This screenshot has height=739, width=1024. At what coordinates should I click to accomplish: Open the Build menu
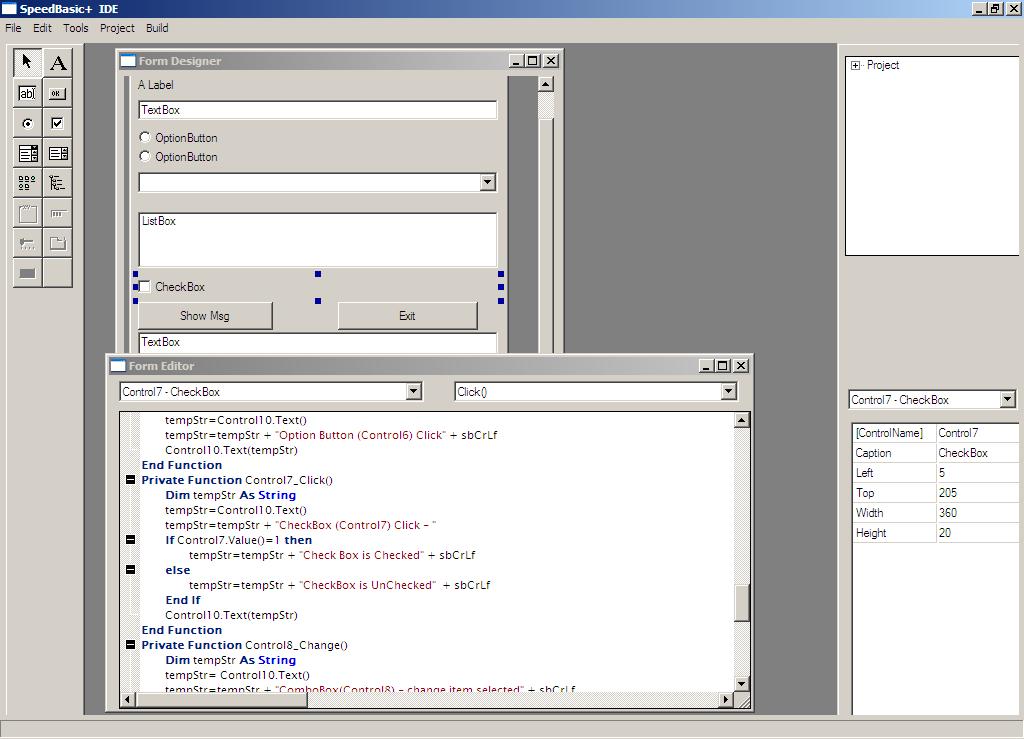[x=157, y=28]
